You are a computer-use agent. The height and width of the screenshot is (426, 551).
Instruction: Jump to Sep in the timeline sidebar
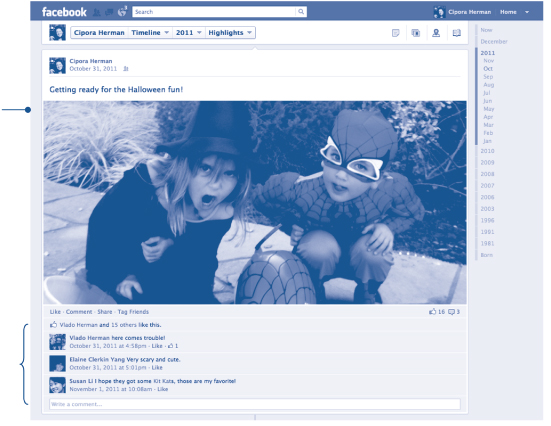tap(488, 77)
